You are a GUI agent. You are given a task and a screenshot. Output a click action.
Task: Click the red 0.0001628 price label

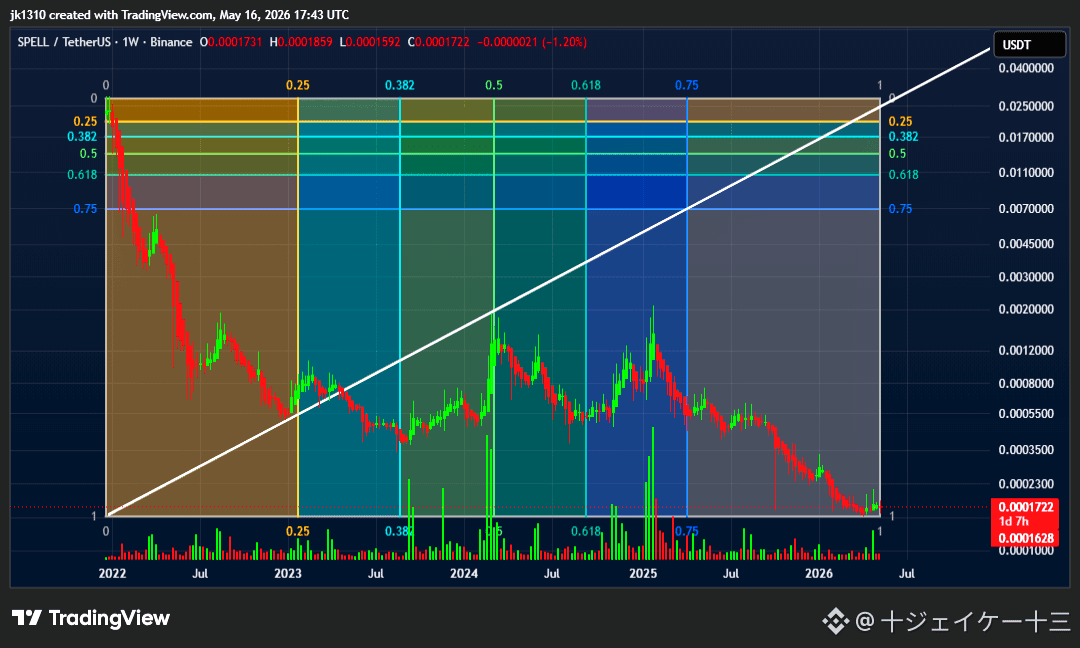click(1026, 538)
